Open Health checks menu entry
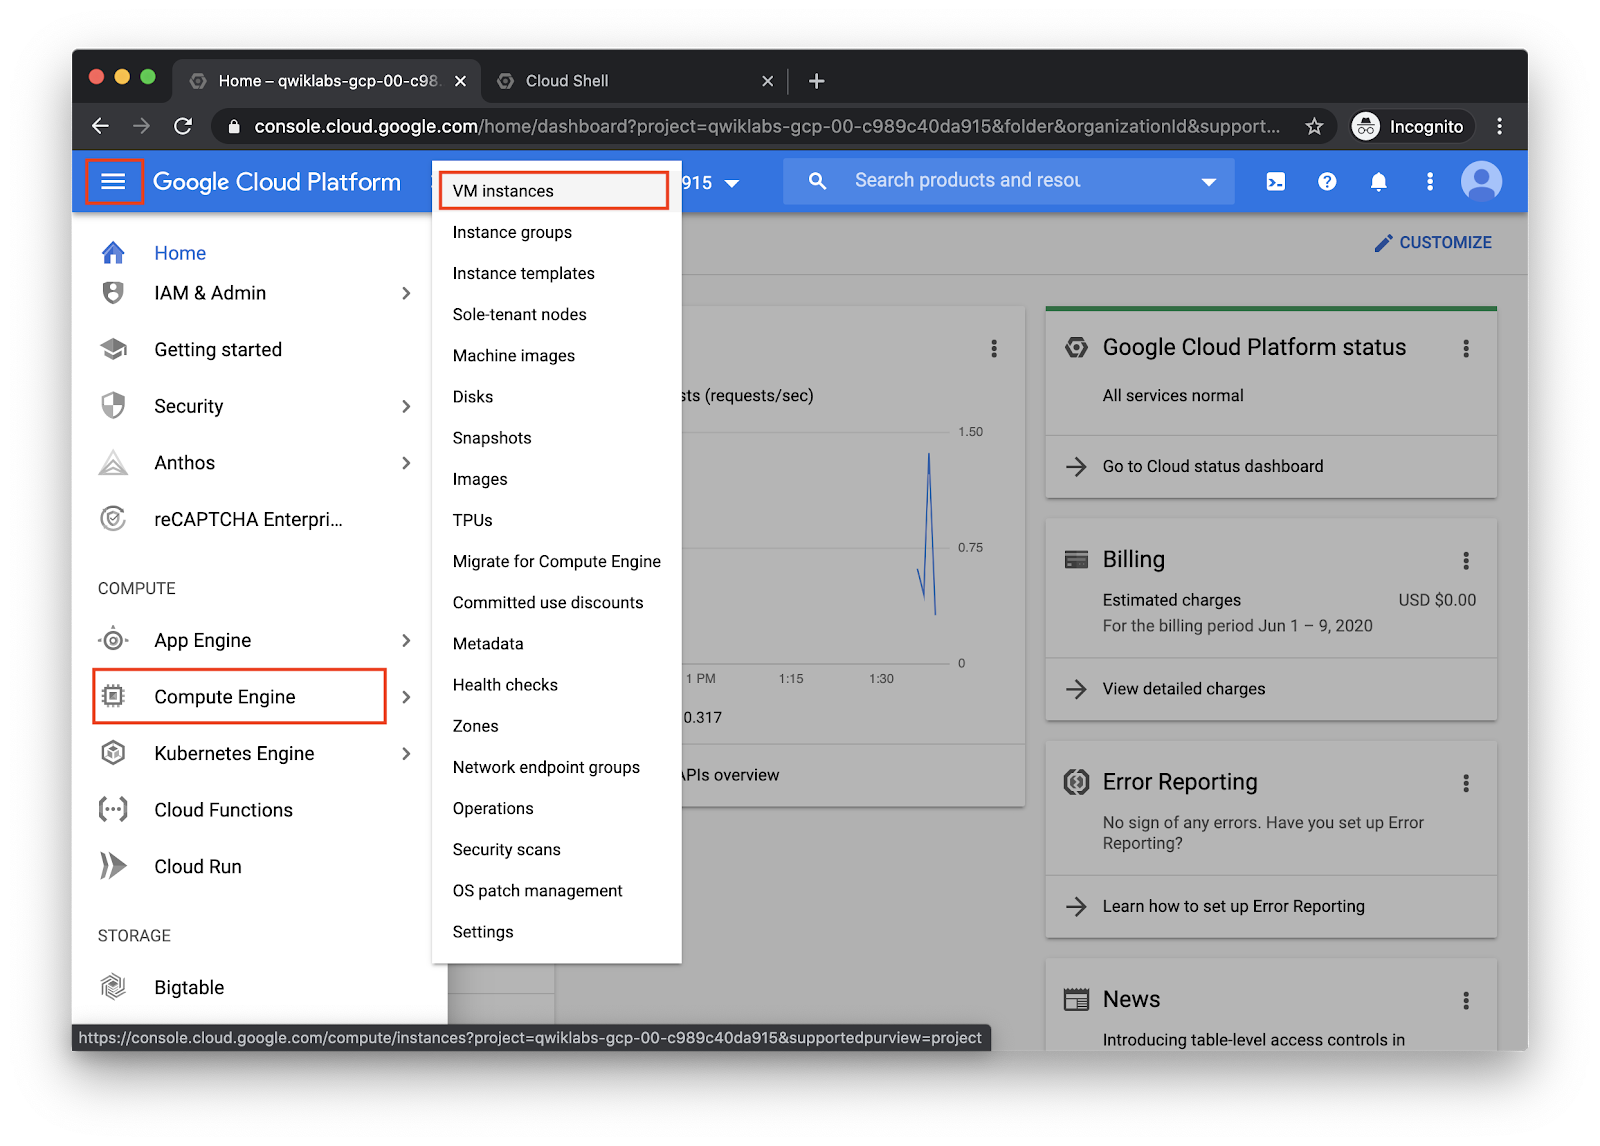Viewport: 1600px width, 1146px height. click(505, 684)
